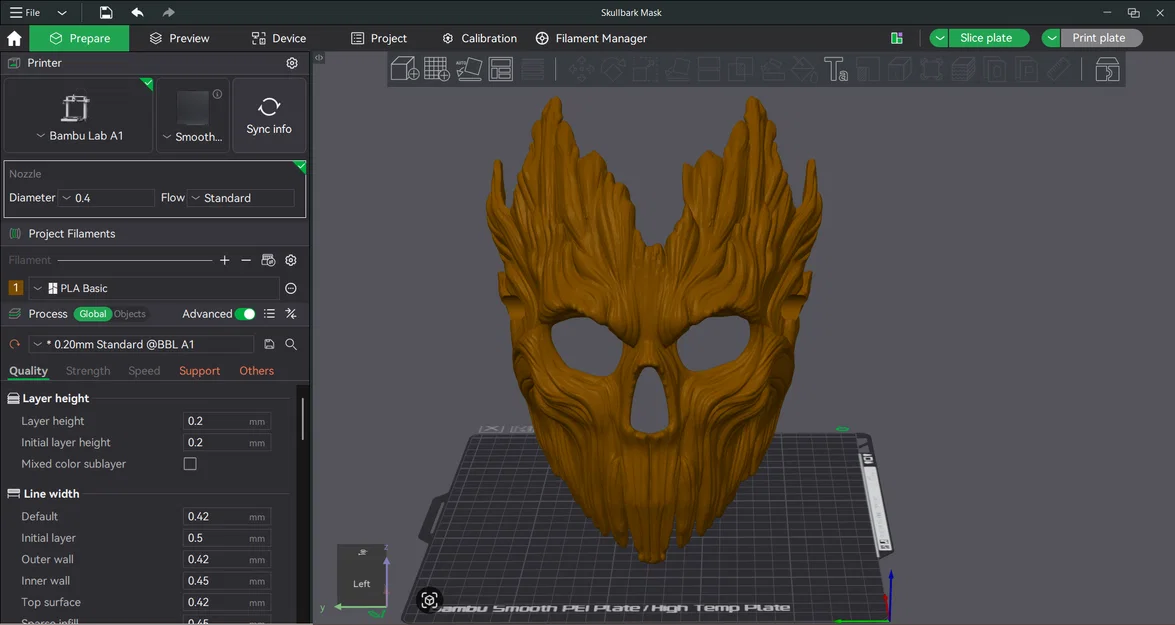Enable Mixed color sublayer checkbox

pos(190,464)
